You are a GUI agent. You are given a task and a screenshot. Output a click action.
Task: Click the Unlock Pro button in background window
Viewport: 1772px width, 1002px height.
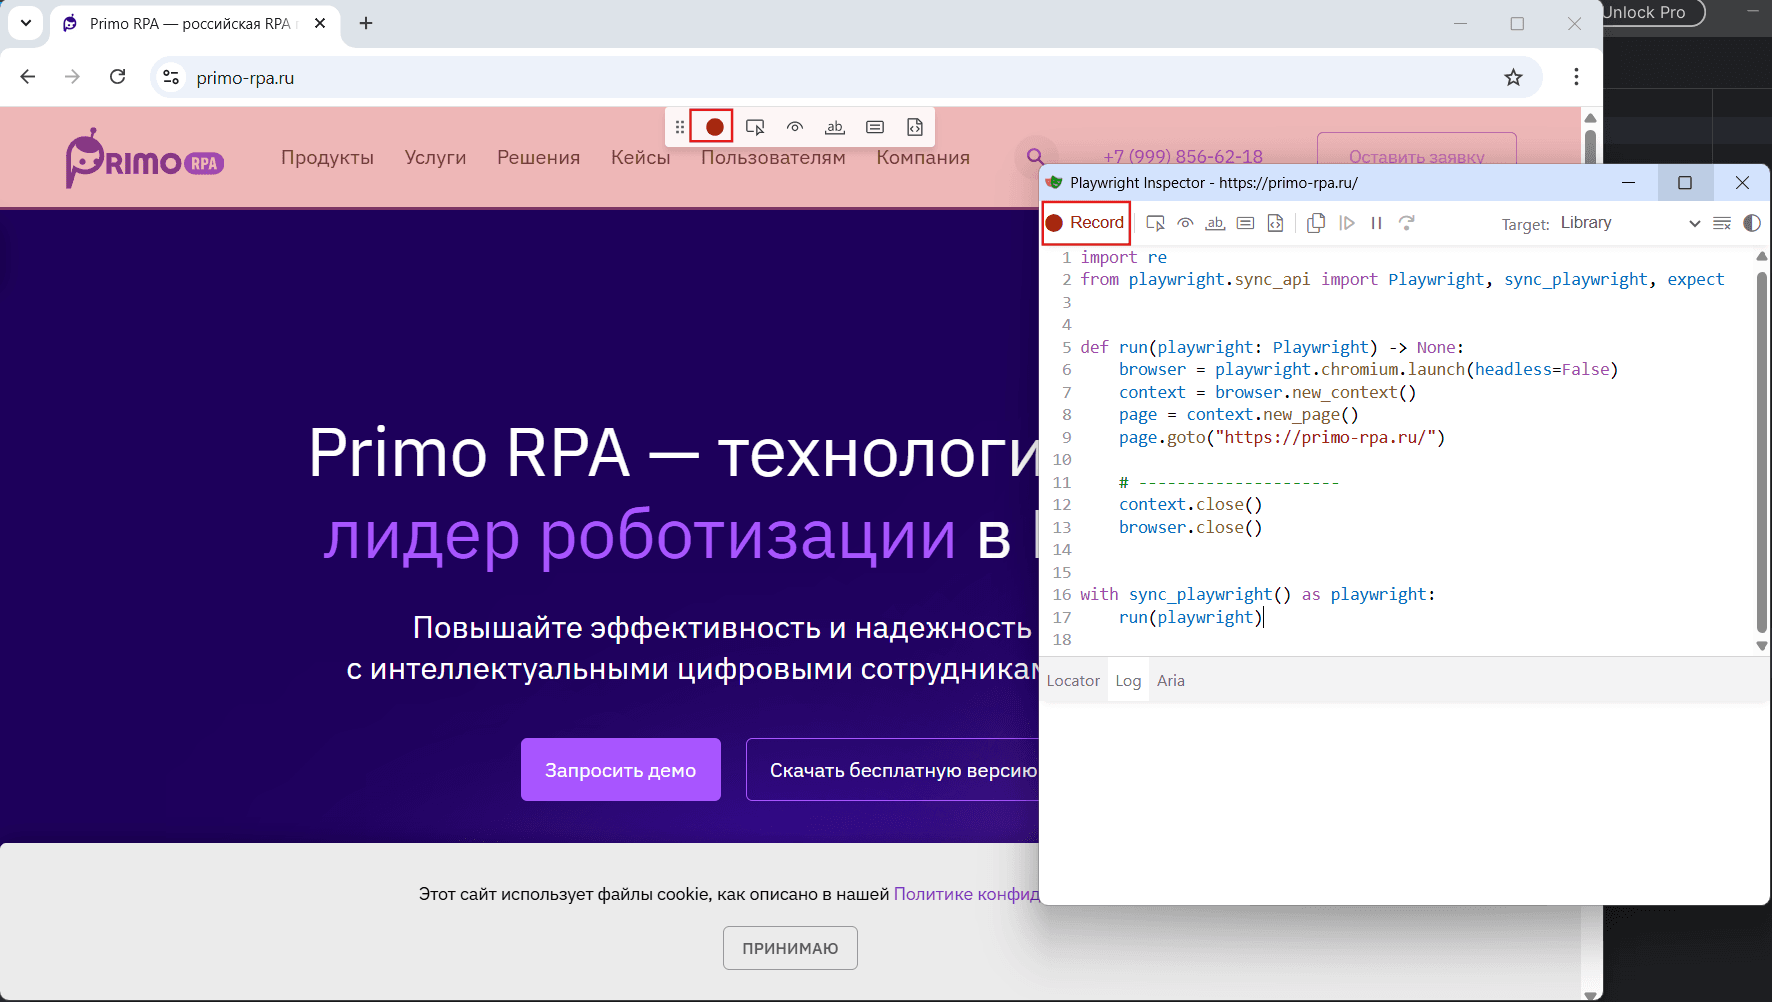click(1651, 12)
